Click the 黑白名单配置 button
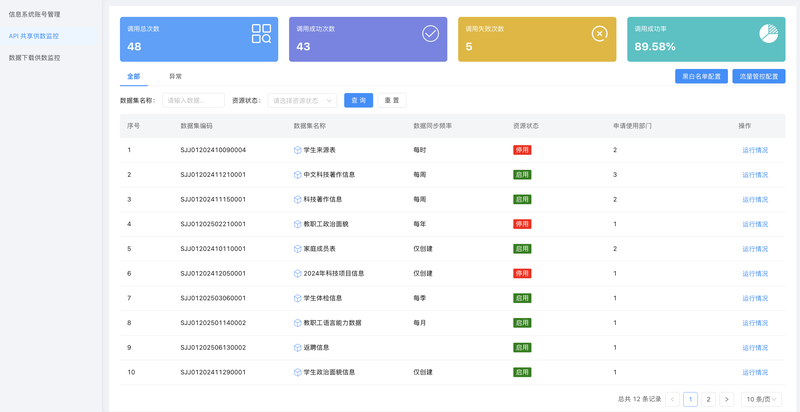The height and width of the screenshot is (412, 800). 701,76
